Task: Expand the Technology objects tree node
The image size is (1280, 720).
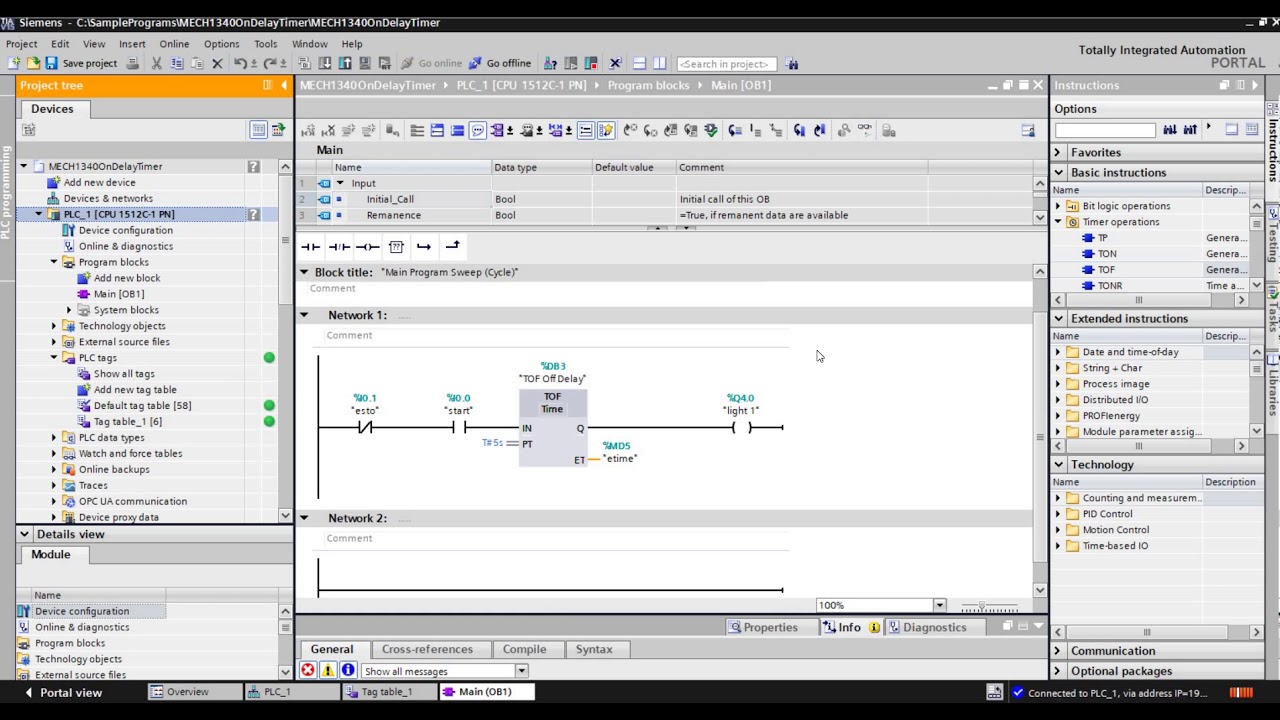Action: click(x=54, y=326)
